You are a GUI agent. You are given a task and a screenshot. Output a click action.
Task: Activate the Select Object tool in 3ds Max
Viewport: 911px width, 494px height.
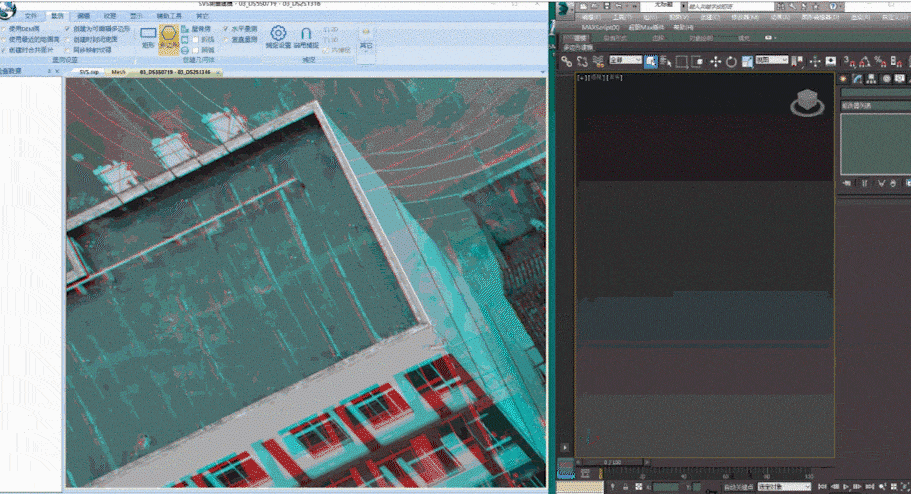click(650, 62)
